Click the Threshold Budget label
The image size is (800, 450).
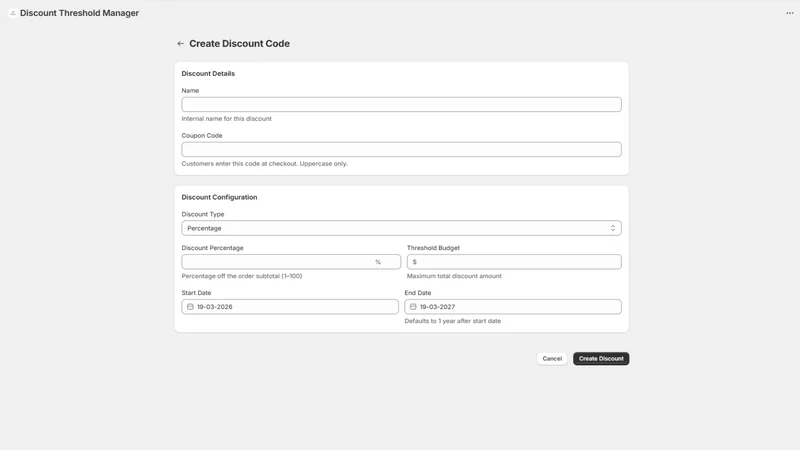click(433, 248)
